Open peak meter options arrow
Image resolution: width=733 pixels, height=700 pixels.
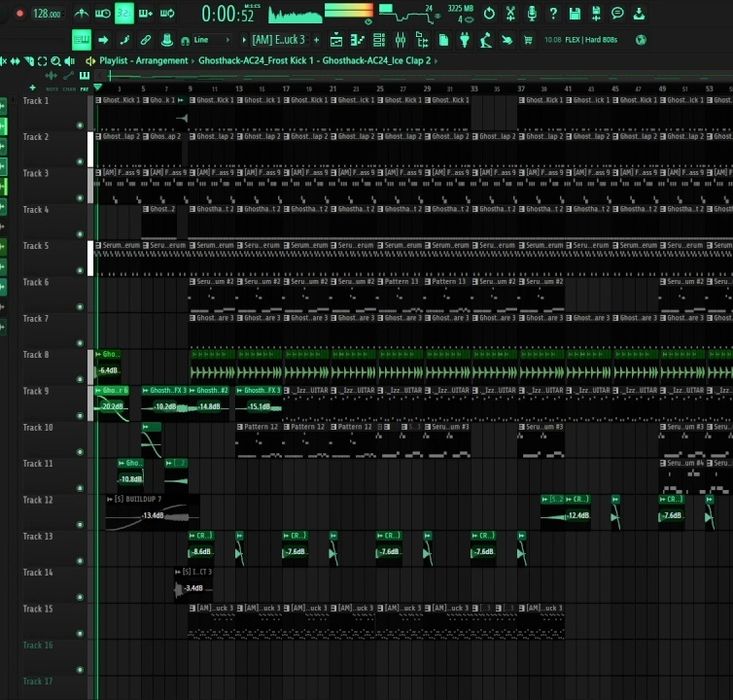click(x=368, y=22)
